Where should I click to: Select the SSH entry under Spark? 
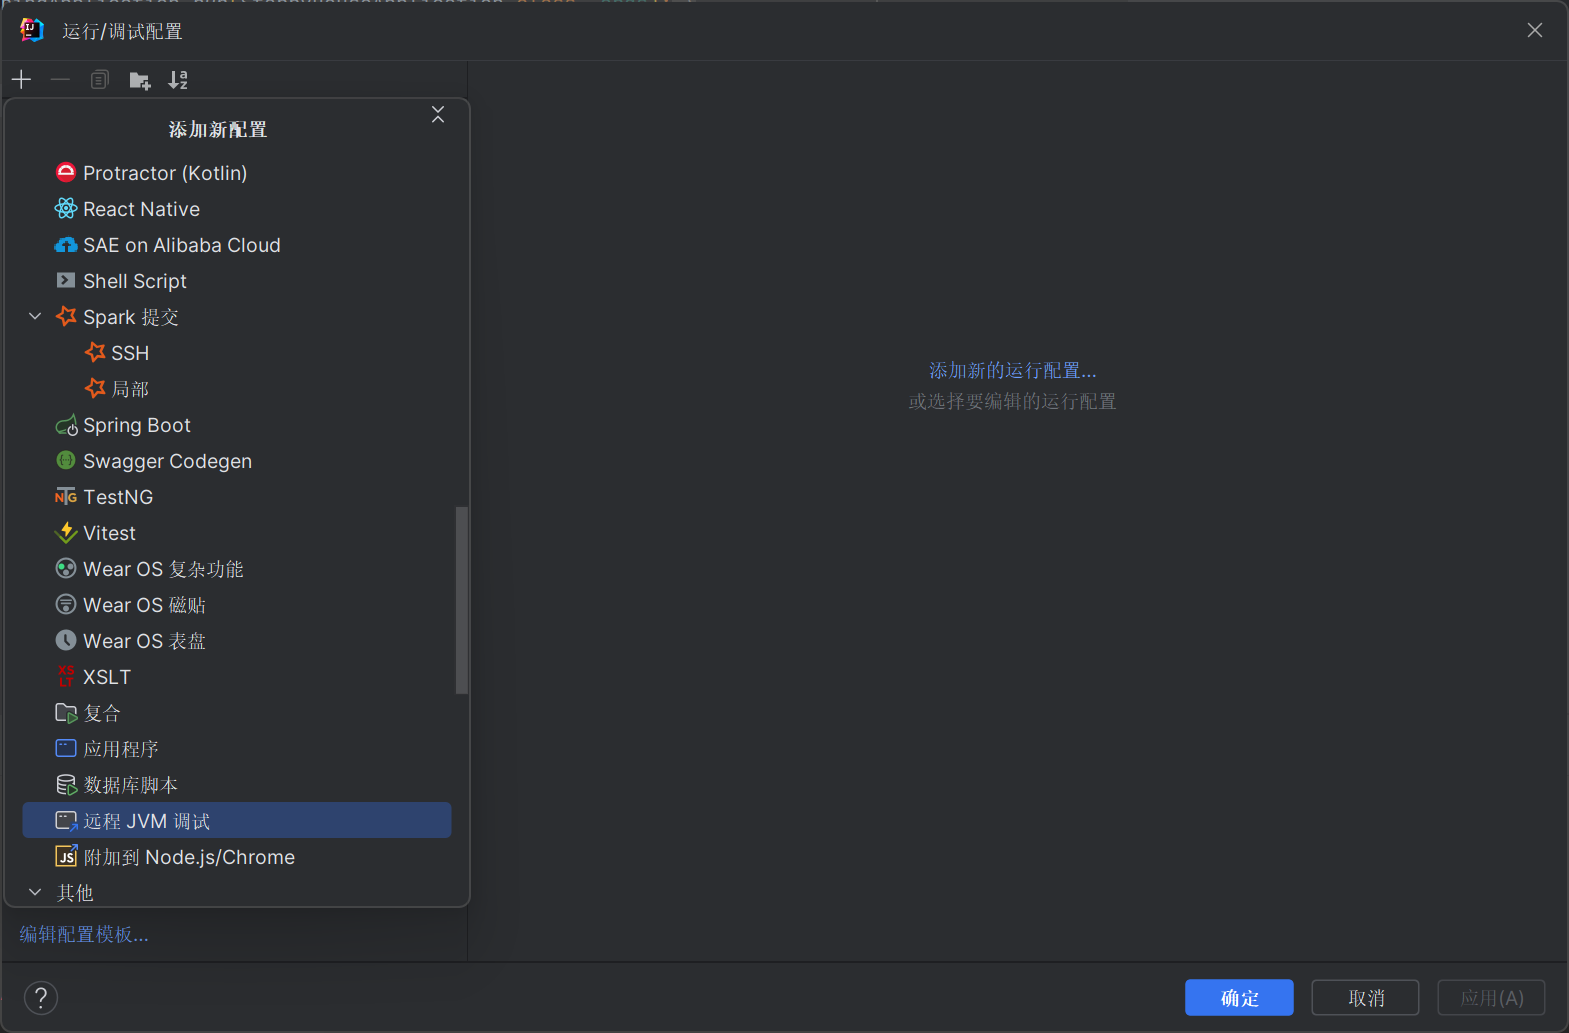tap(237, 353)
